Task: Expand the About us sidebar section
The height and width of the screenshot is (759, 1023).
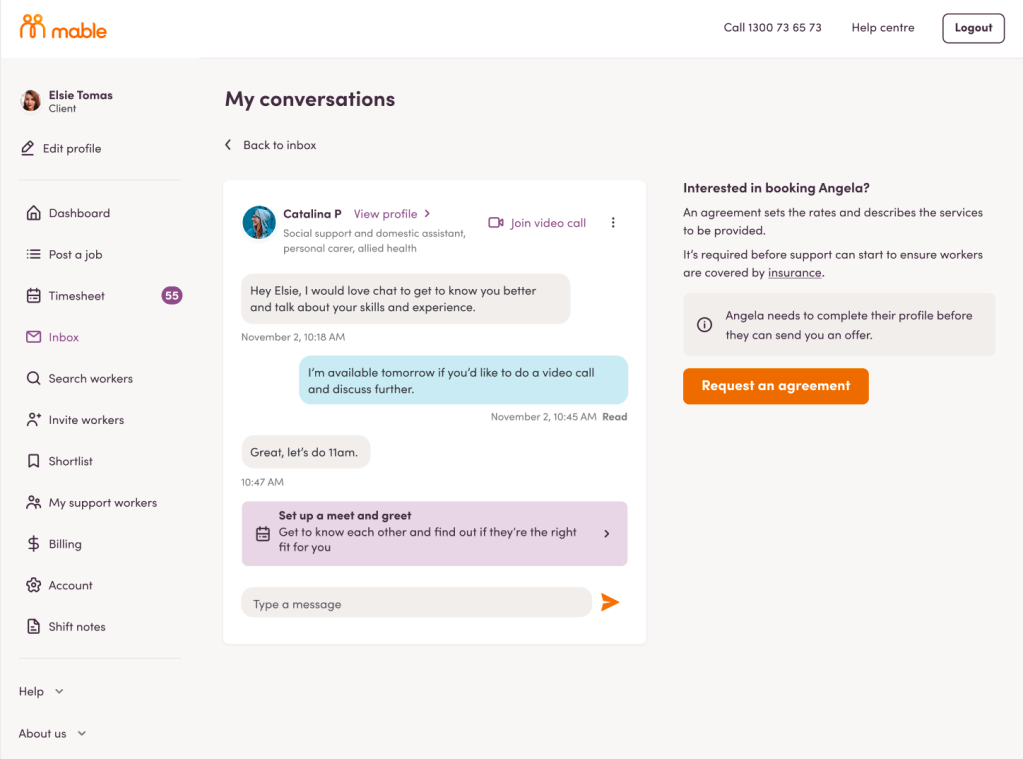Action: [x=52, y=733]
